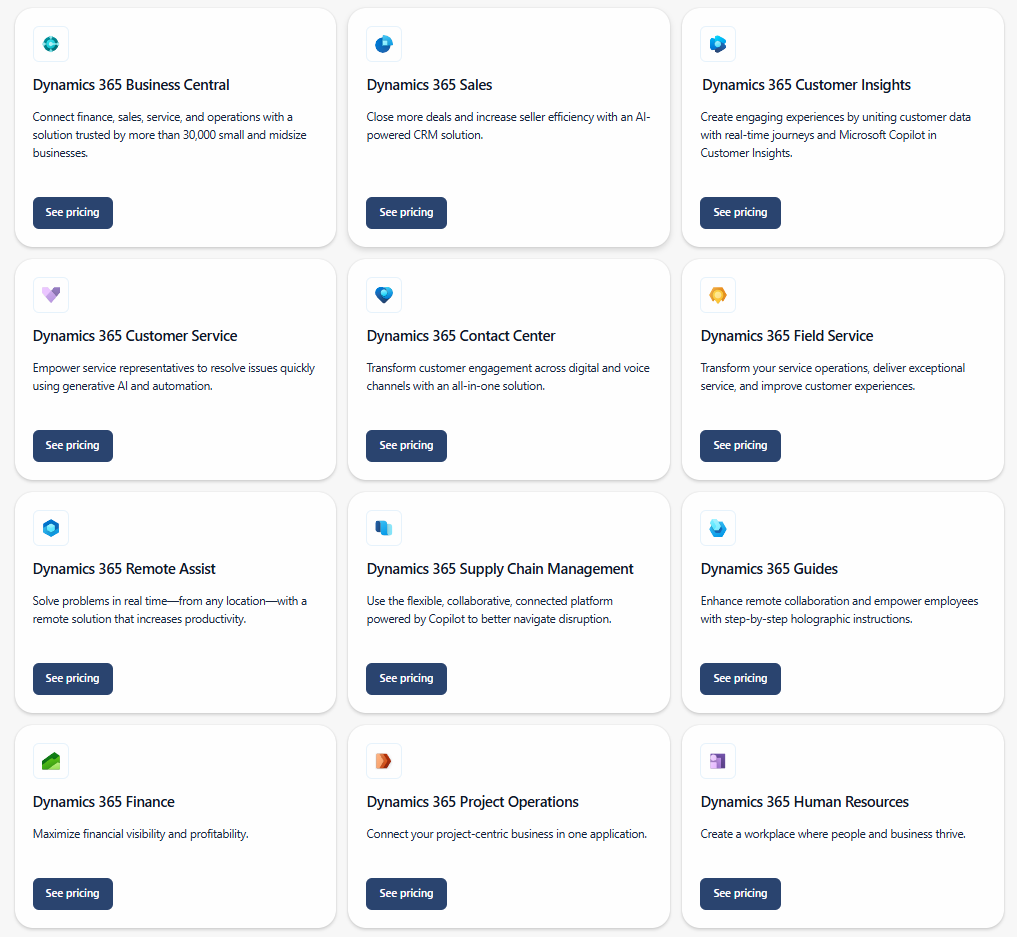
Task: Select the Dynamics 365 Project Operations icon
Action: coord(384,761)
